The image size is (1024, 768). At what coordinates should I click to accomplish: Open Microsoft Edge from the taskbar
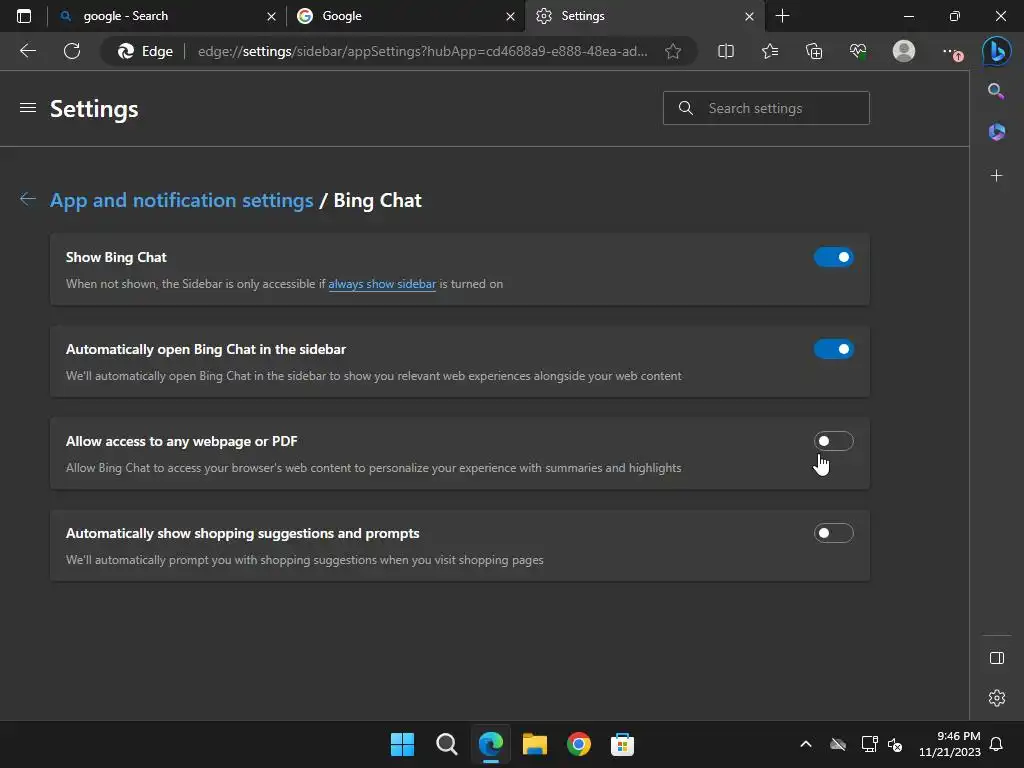[x=490, y=744]
